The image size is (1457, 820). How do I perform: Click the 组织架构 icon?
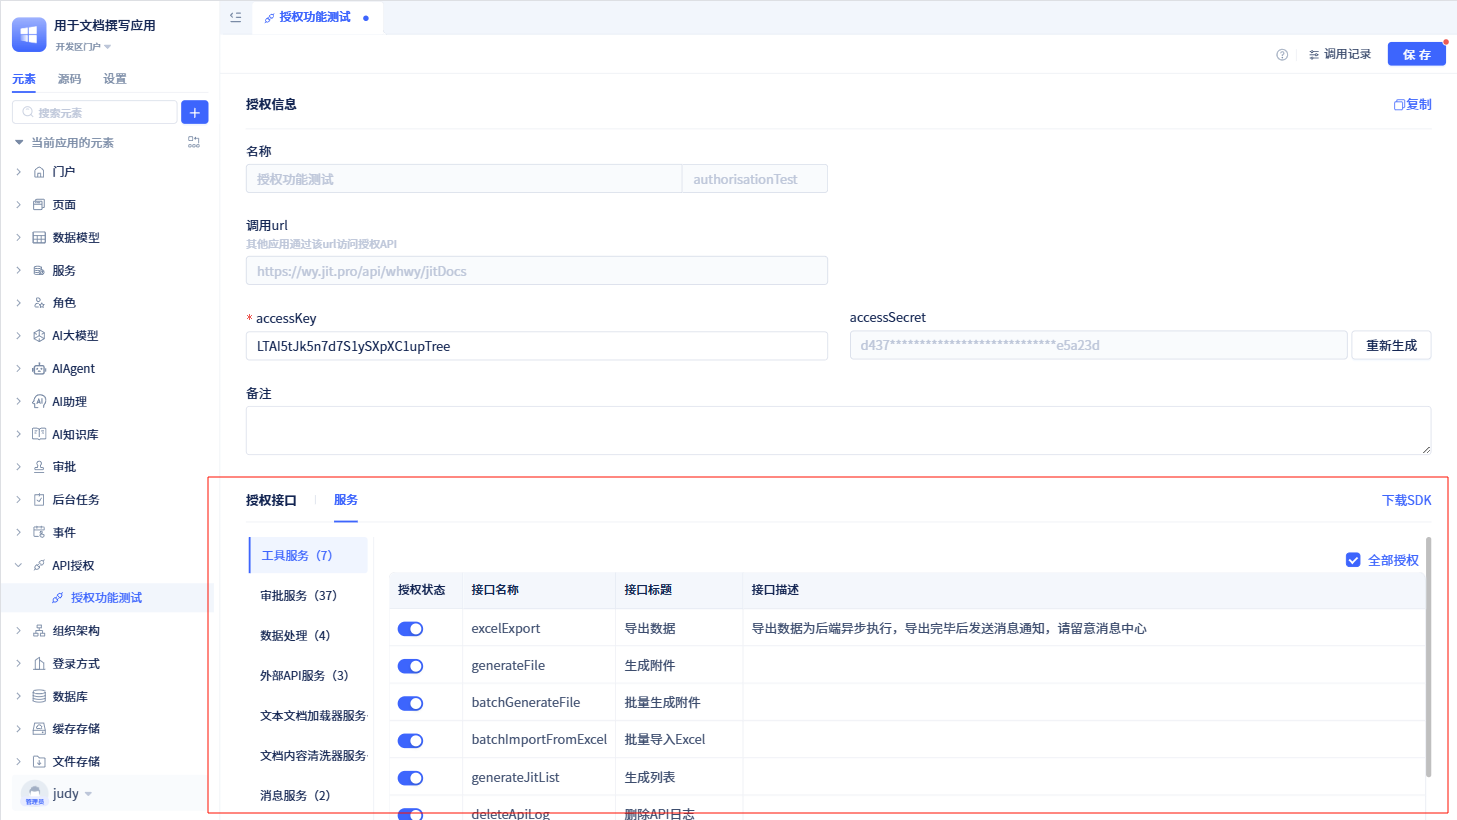click(x=39, y=630)
